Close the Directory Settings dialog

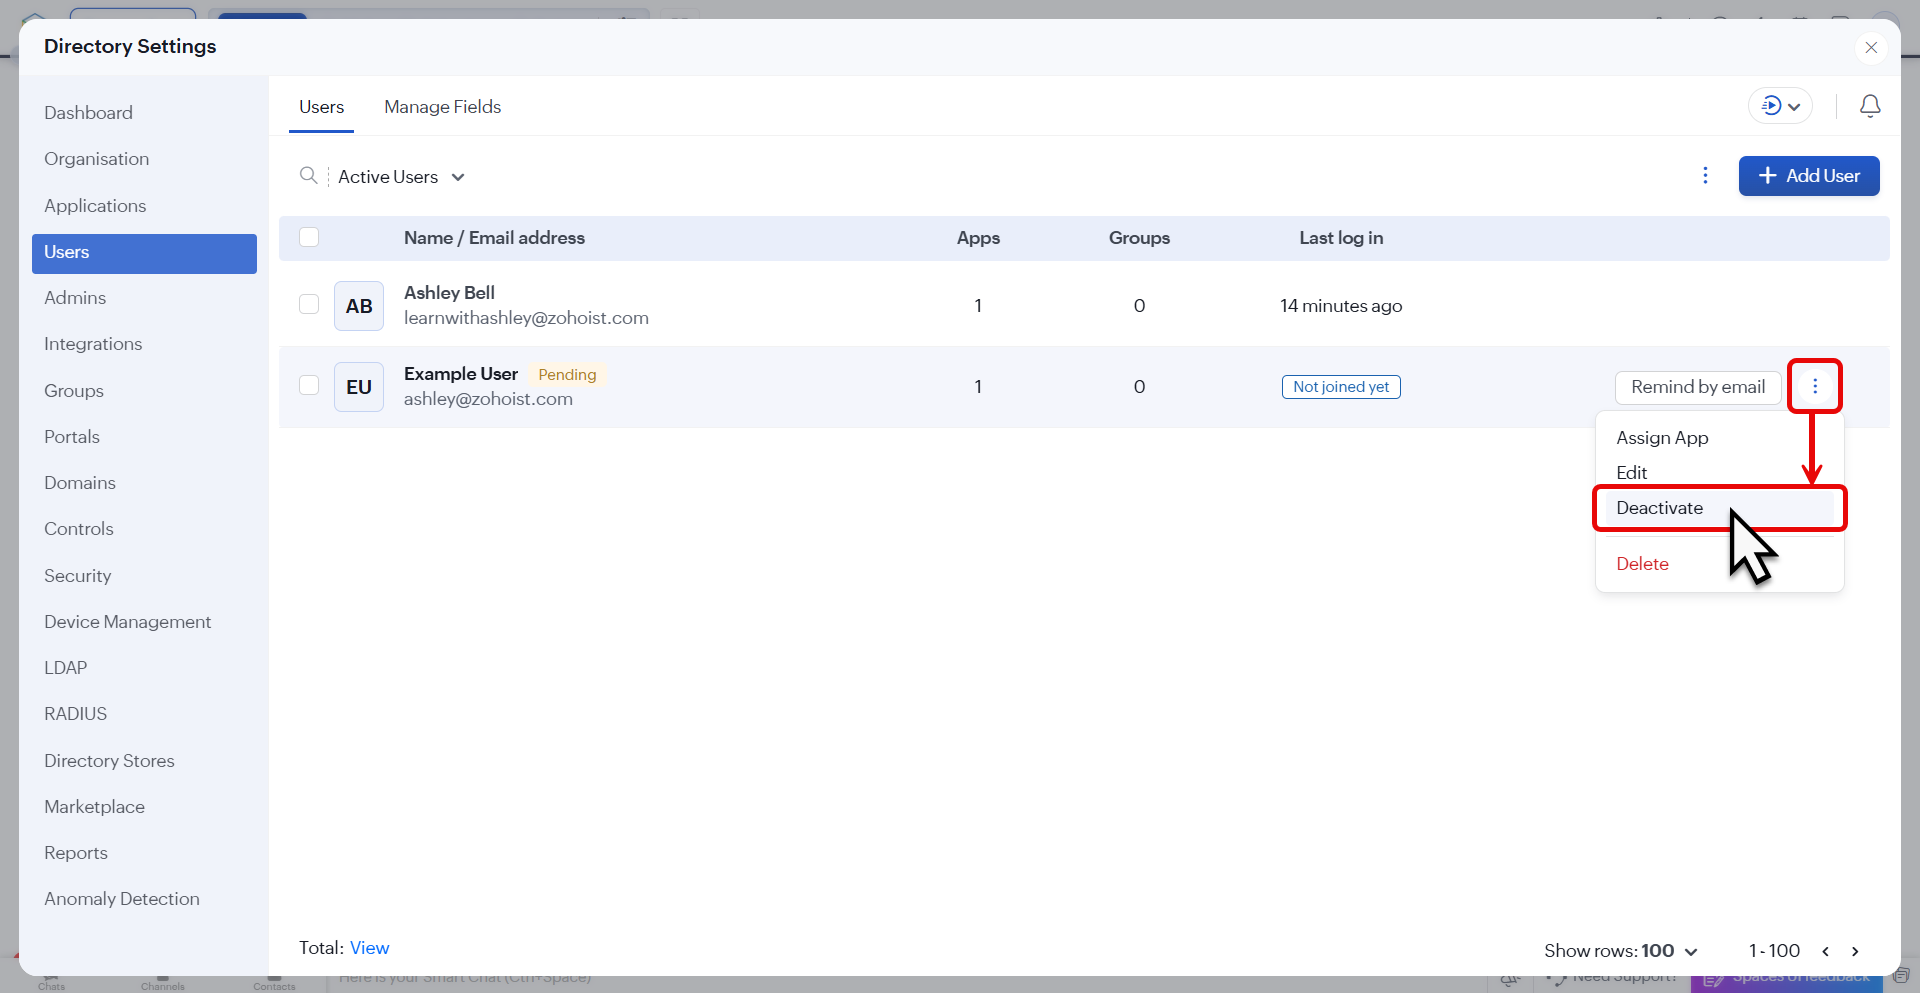[1871, 47]
